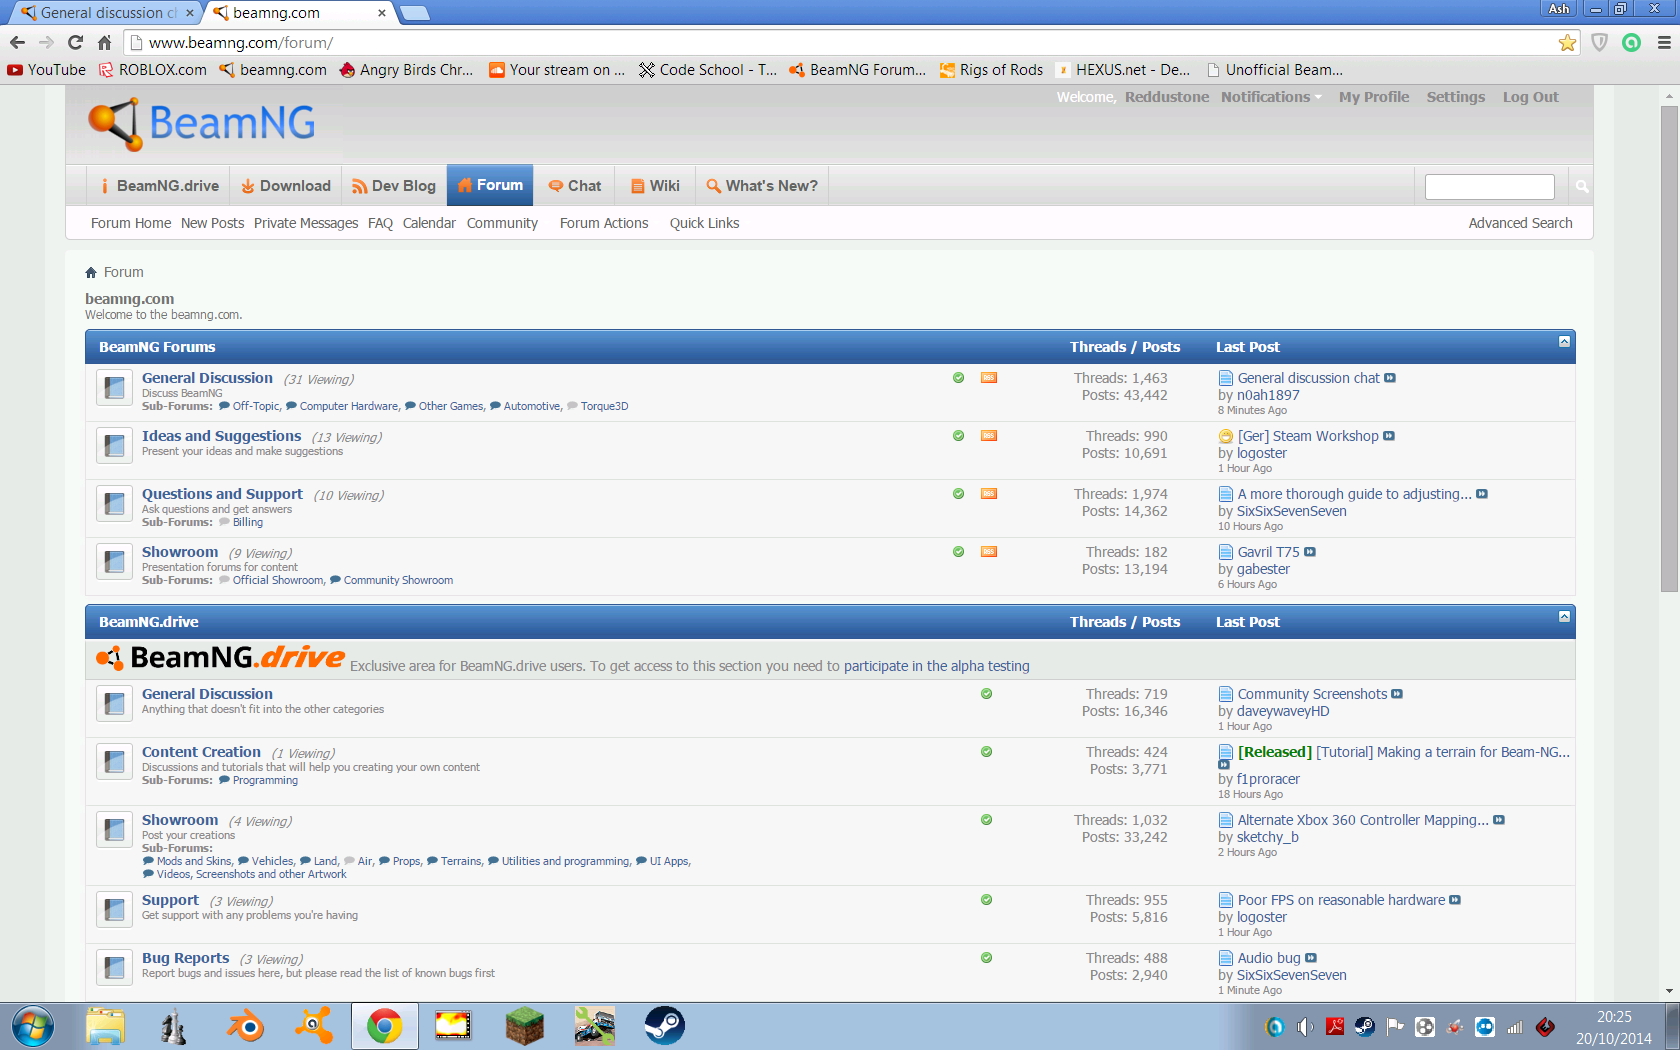Open Questions and Support forum
The height and width of the screenshot is (1051, 1680).
tap(222, 494)
